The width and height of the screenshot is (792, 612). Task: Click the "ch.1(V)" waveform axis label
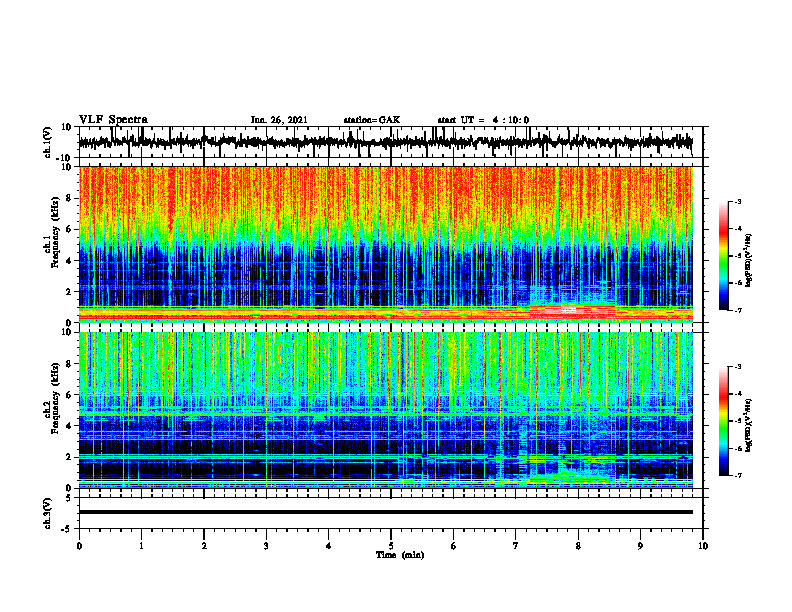tap(48, 142)
